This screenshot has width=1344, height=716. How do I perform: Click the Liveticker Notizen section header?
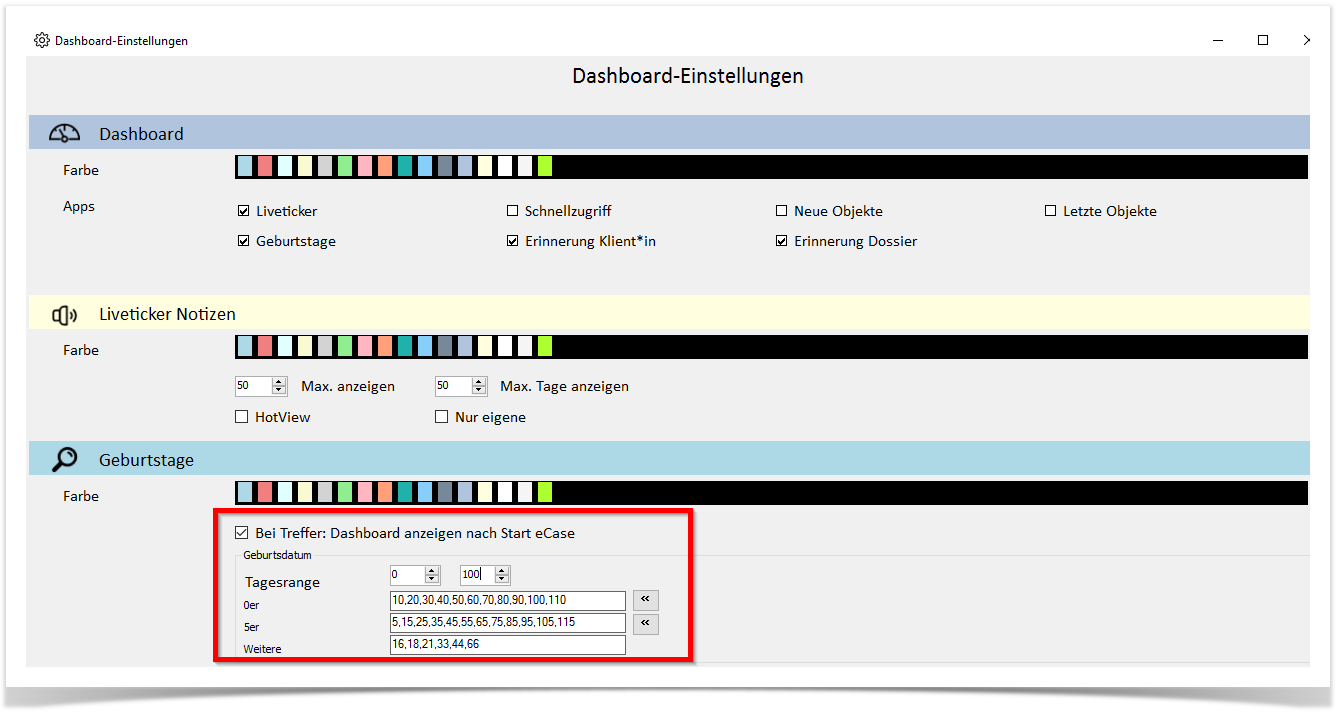click(x=668, y=314)
